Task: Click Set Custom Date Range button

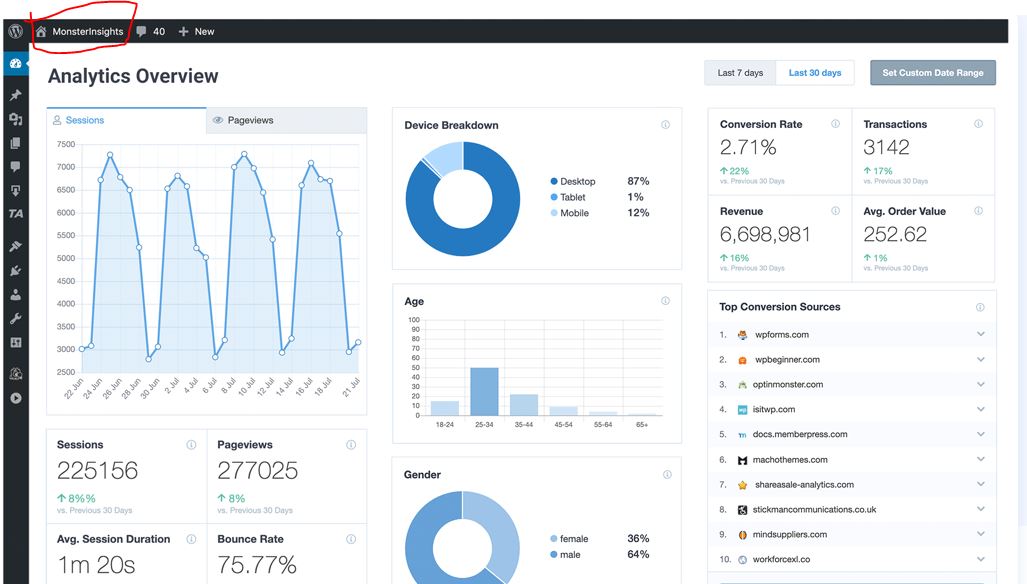Action: 933,73
